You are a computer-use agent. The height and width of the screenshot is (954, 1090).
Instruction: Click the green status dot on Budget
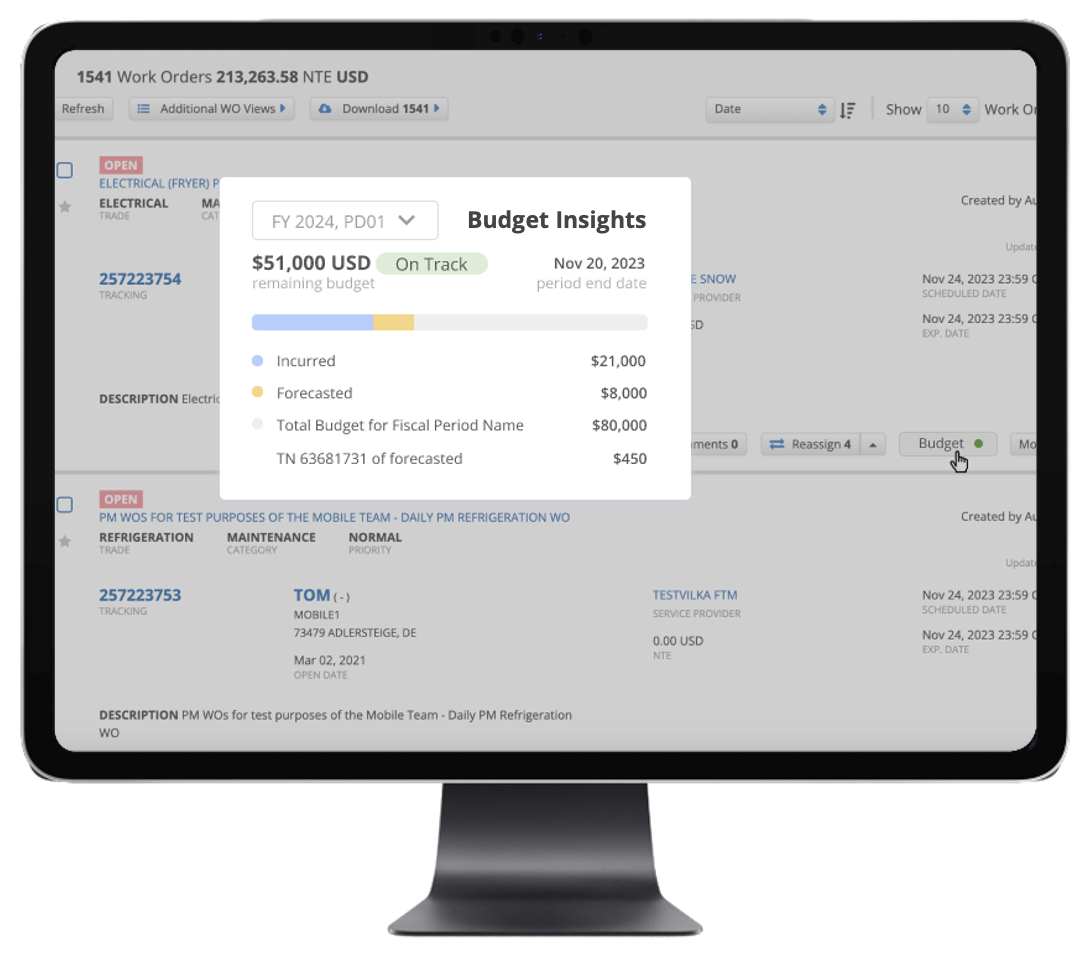point(979,444)
